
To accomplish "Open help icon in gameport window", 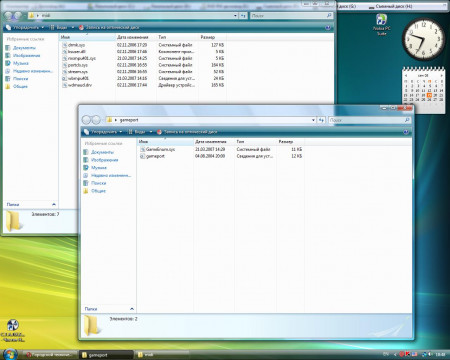I will coord(406,132).
